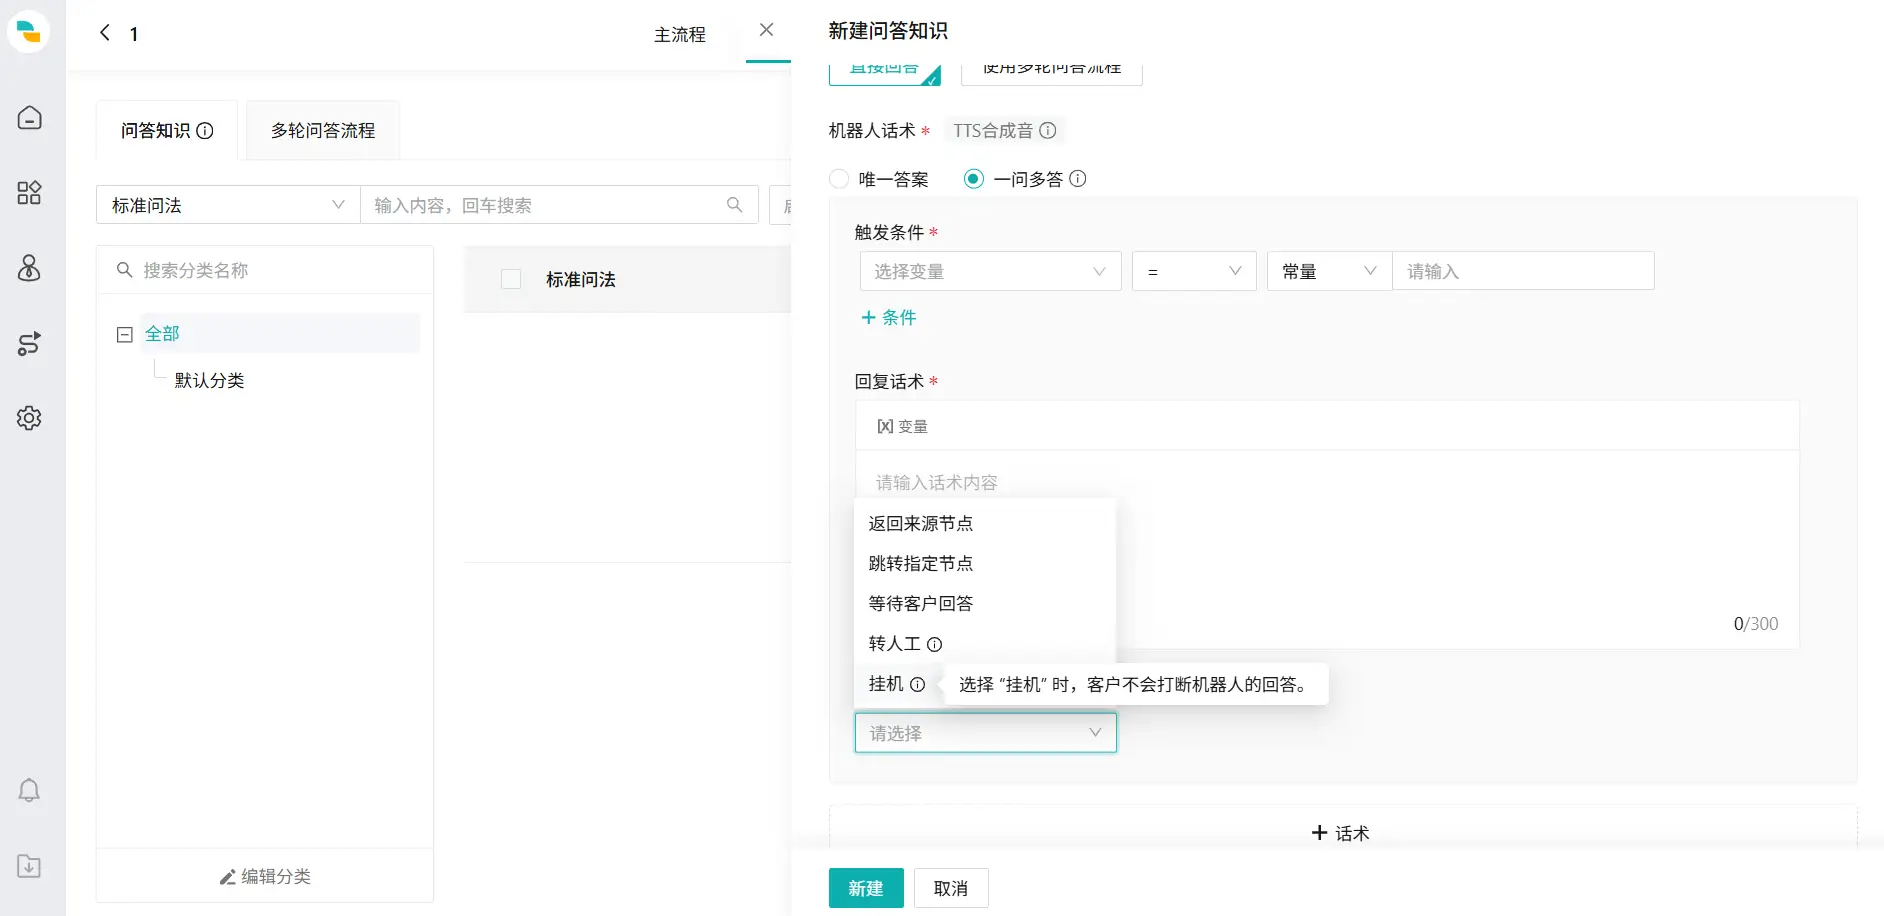Image resolution: width=1884 pixels, height=916 pixels.
Task: Open the settings gear icon in sidebar
Action: (x=29, y=418)
